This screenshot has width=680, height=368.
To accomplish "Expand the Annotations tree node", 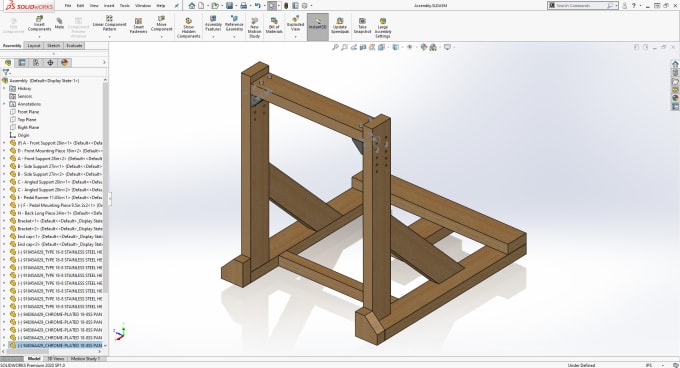I will click(x=4, y=104).
